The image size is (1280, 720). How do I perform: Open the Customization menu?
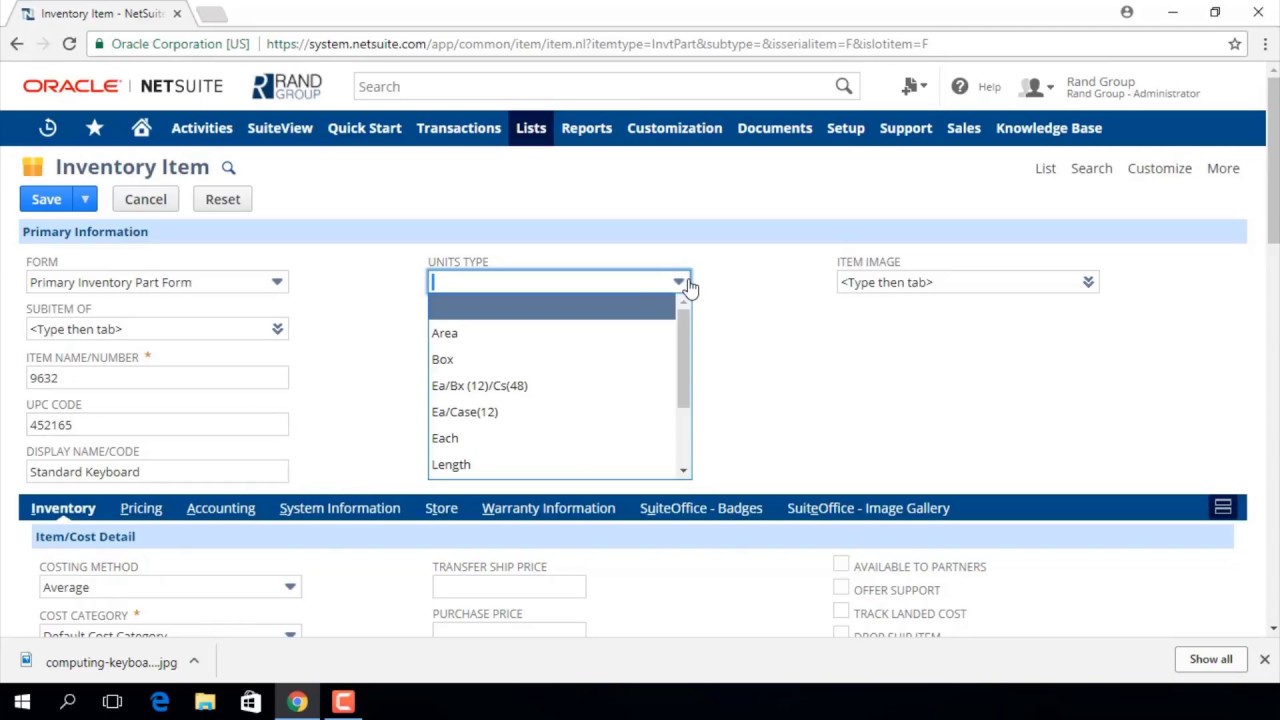click(674, 128)
